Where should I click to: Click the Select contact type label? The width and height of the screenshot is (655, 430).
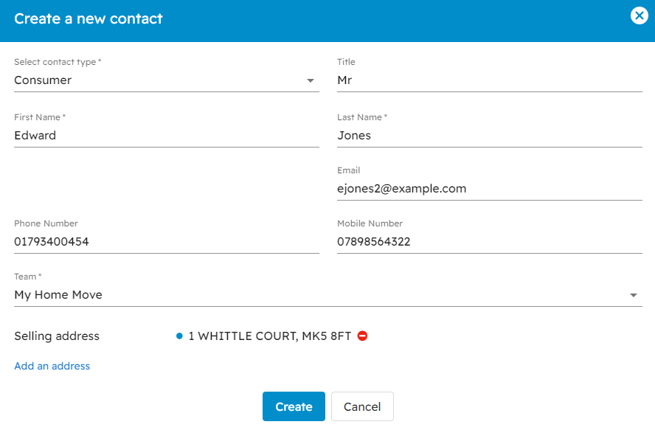pyautogui.click(x=57, y=62)
